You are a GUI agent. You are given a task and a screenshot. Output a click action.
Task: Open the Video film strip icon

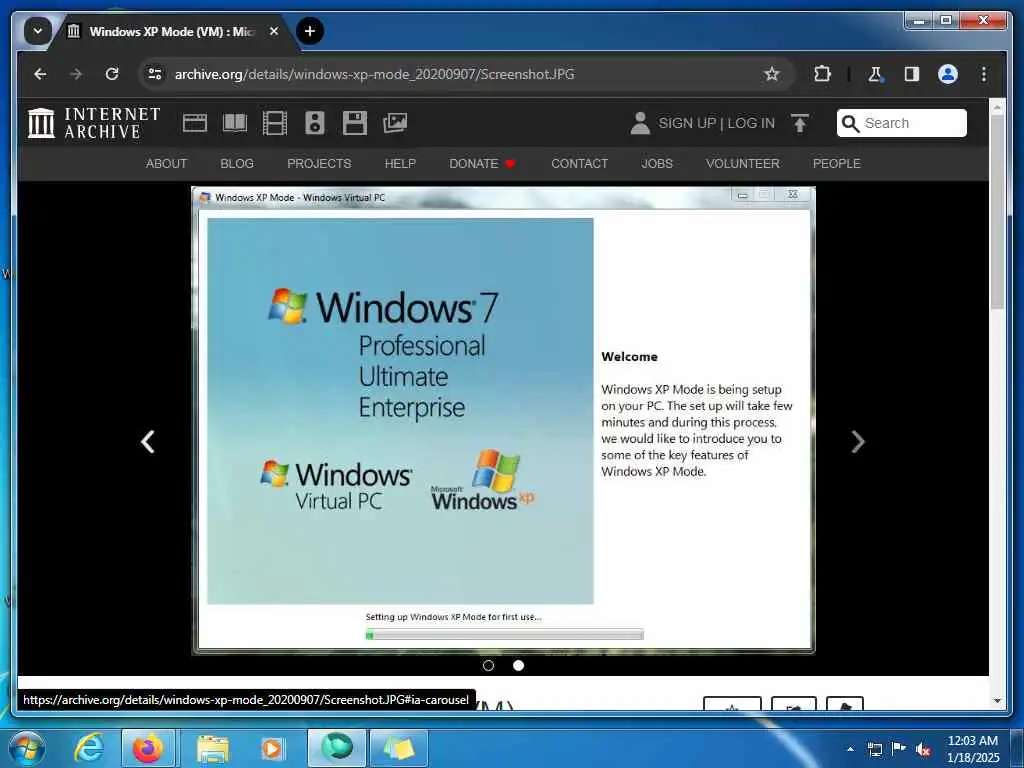pyautogui.click(x=275, y=123)
